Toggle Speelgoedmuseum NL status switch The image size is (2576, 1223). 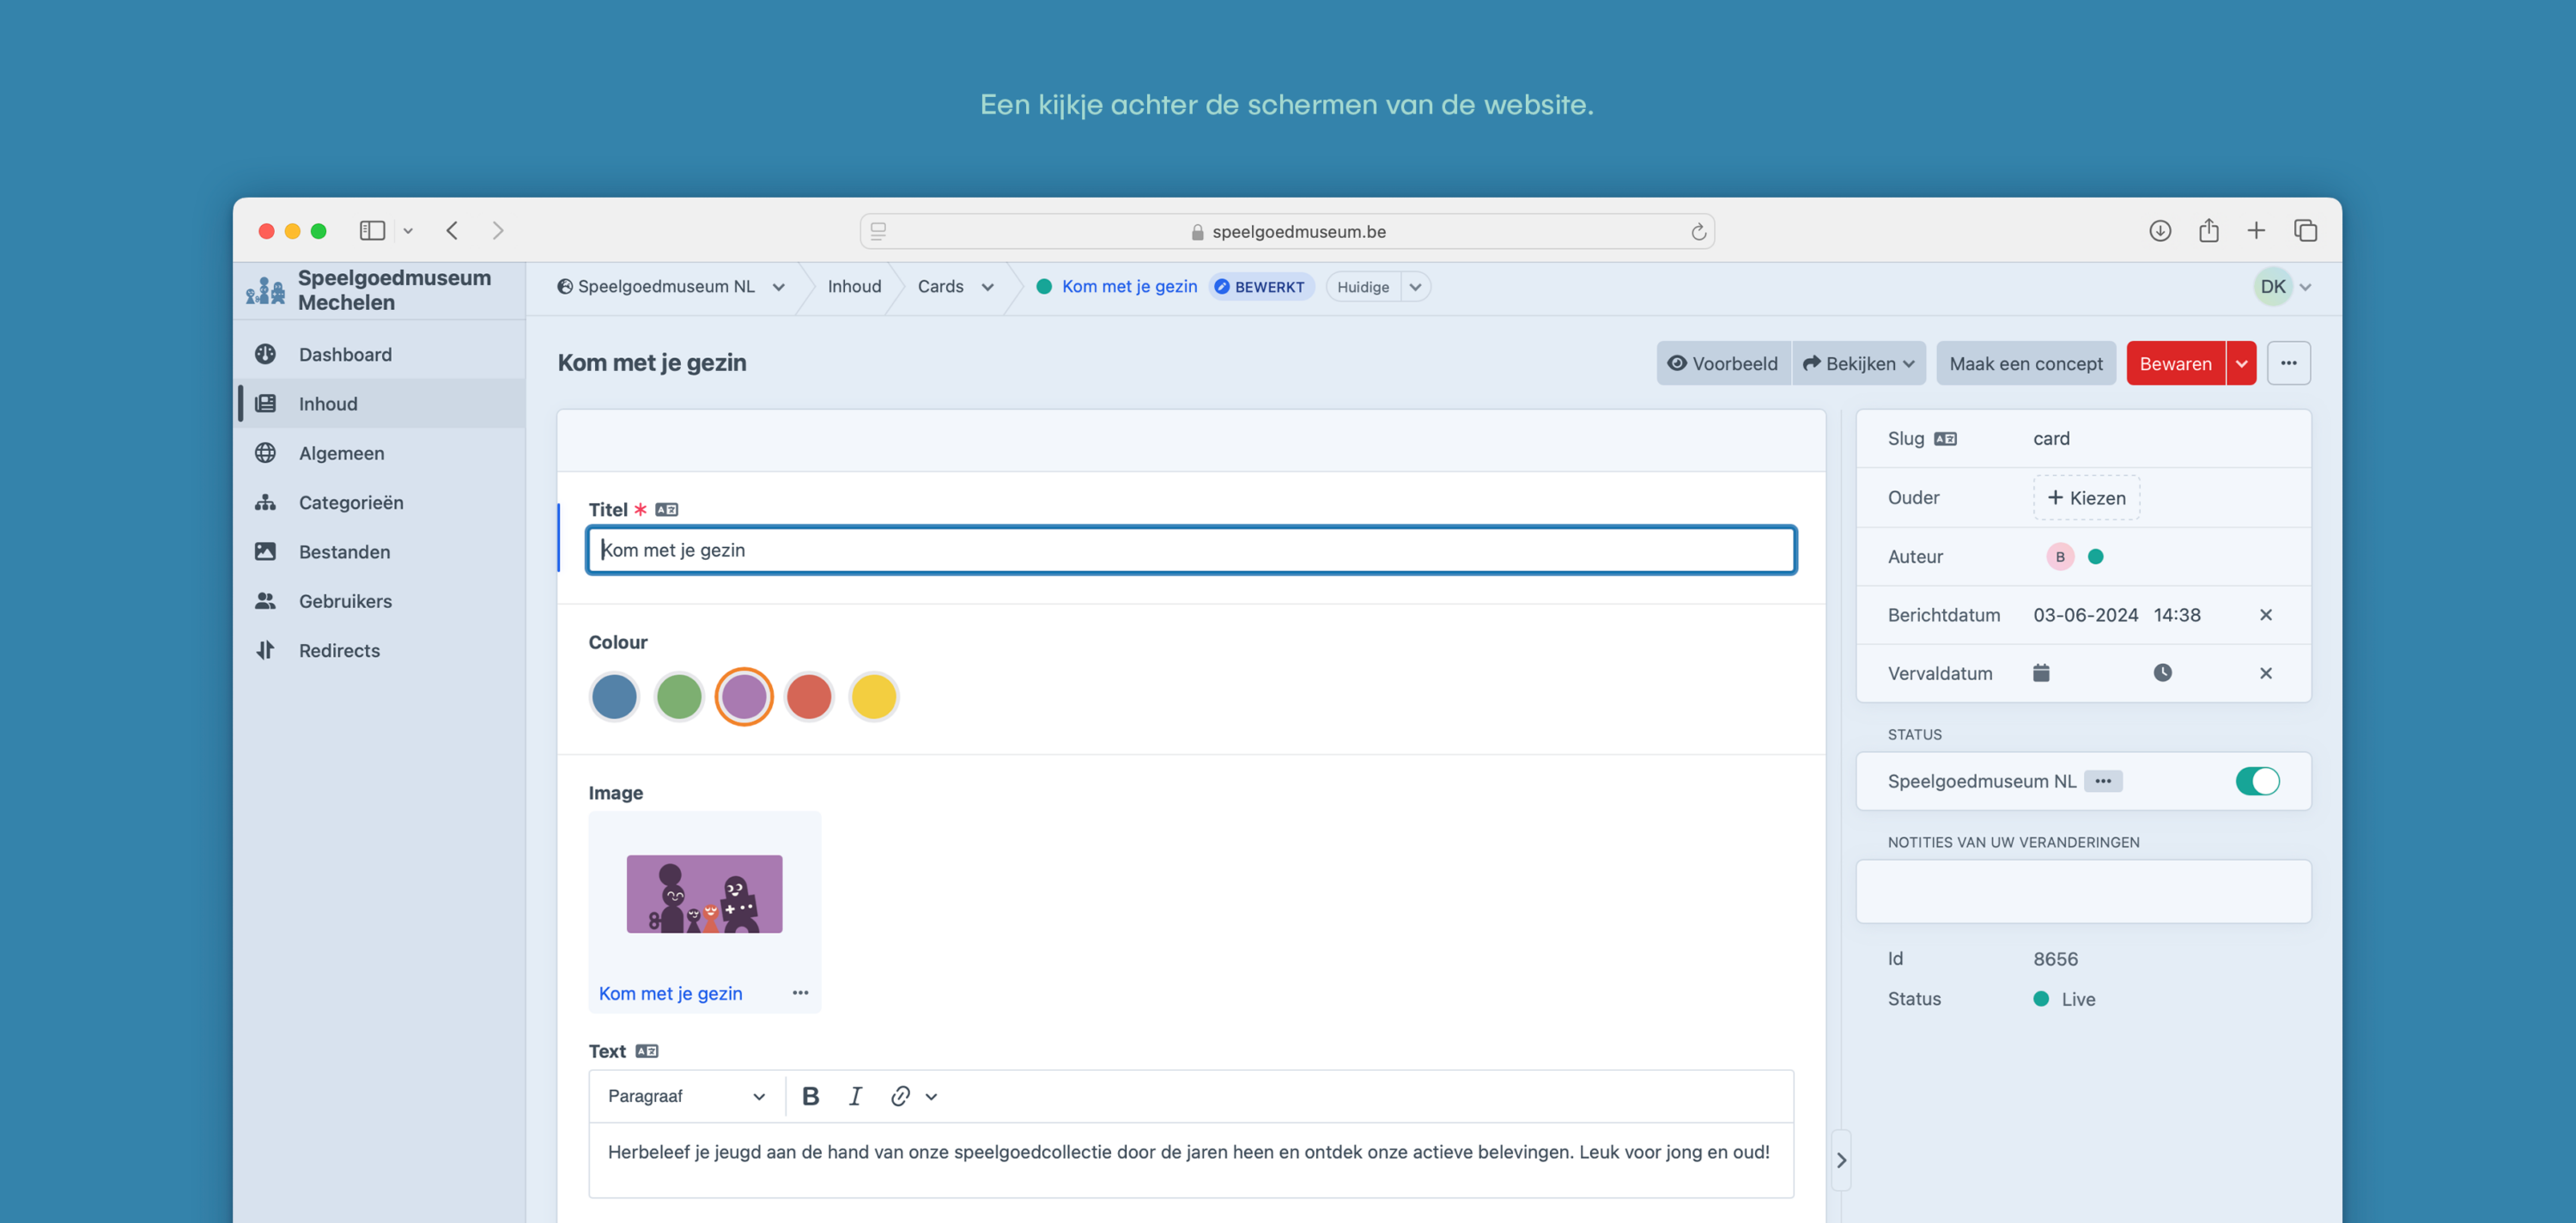point(2257,781)
